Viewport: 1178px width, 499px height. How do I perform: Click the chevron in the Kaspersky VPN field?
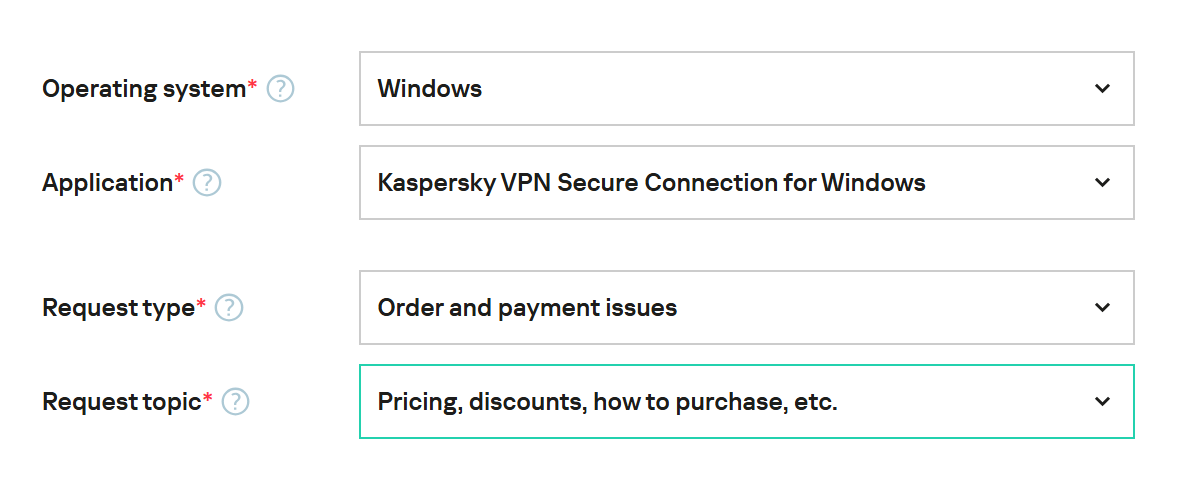click(1102, 183)
